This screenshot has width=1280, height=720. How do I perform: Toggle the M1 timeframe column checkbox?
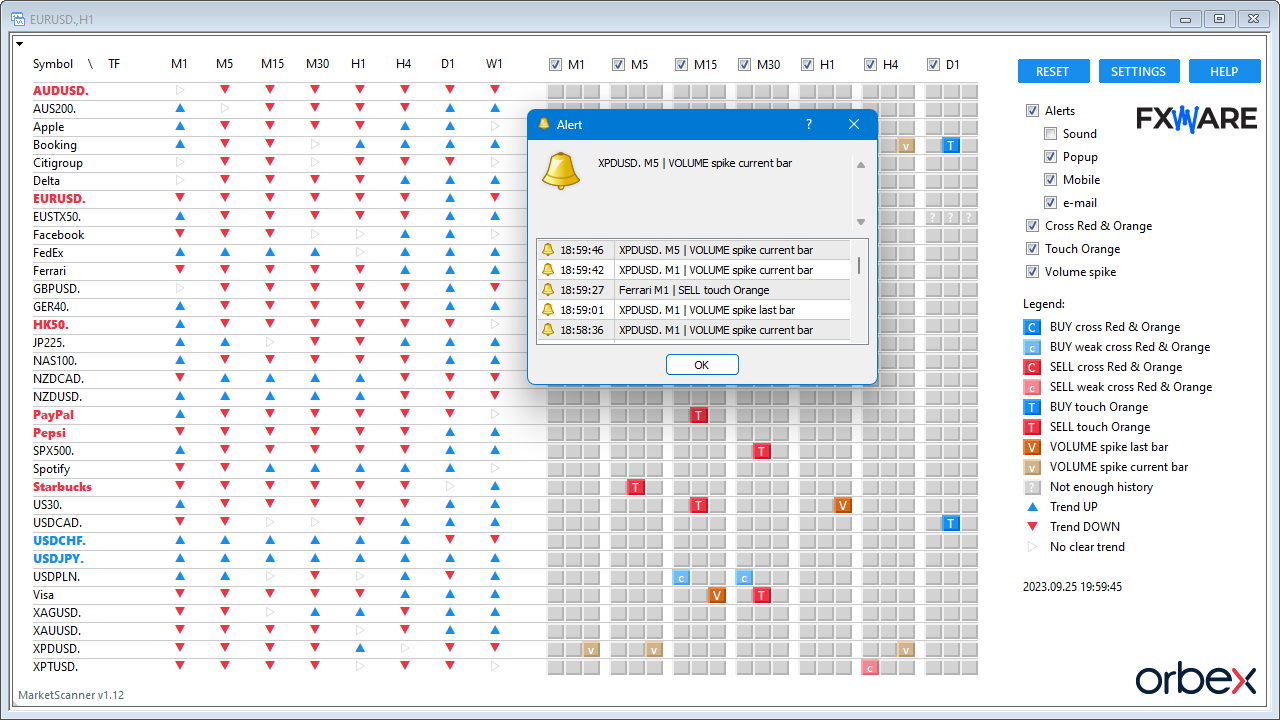pyautogui.click(x=555, y=65)
